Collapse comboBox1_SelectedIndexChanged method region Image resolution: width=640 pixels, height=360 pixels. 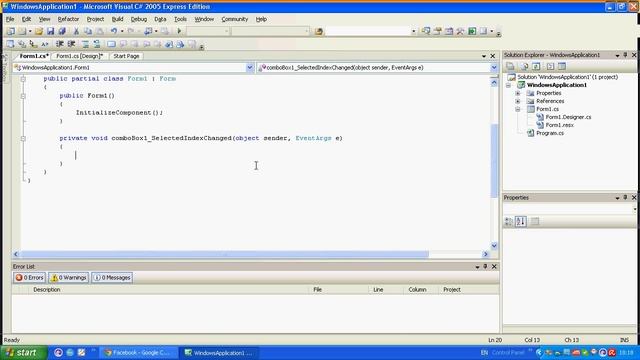pos(23,138)
